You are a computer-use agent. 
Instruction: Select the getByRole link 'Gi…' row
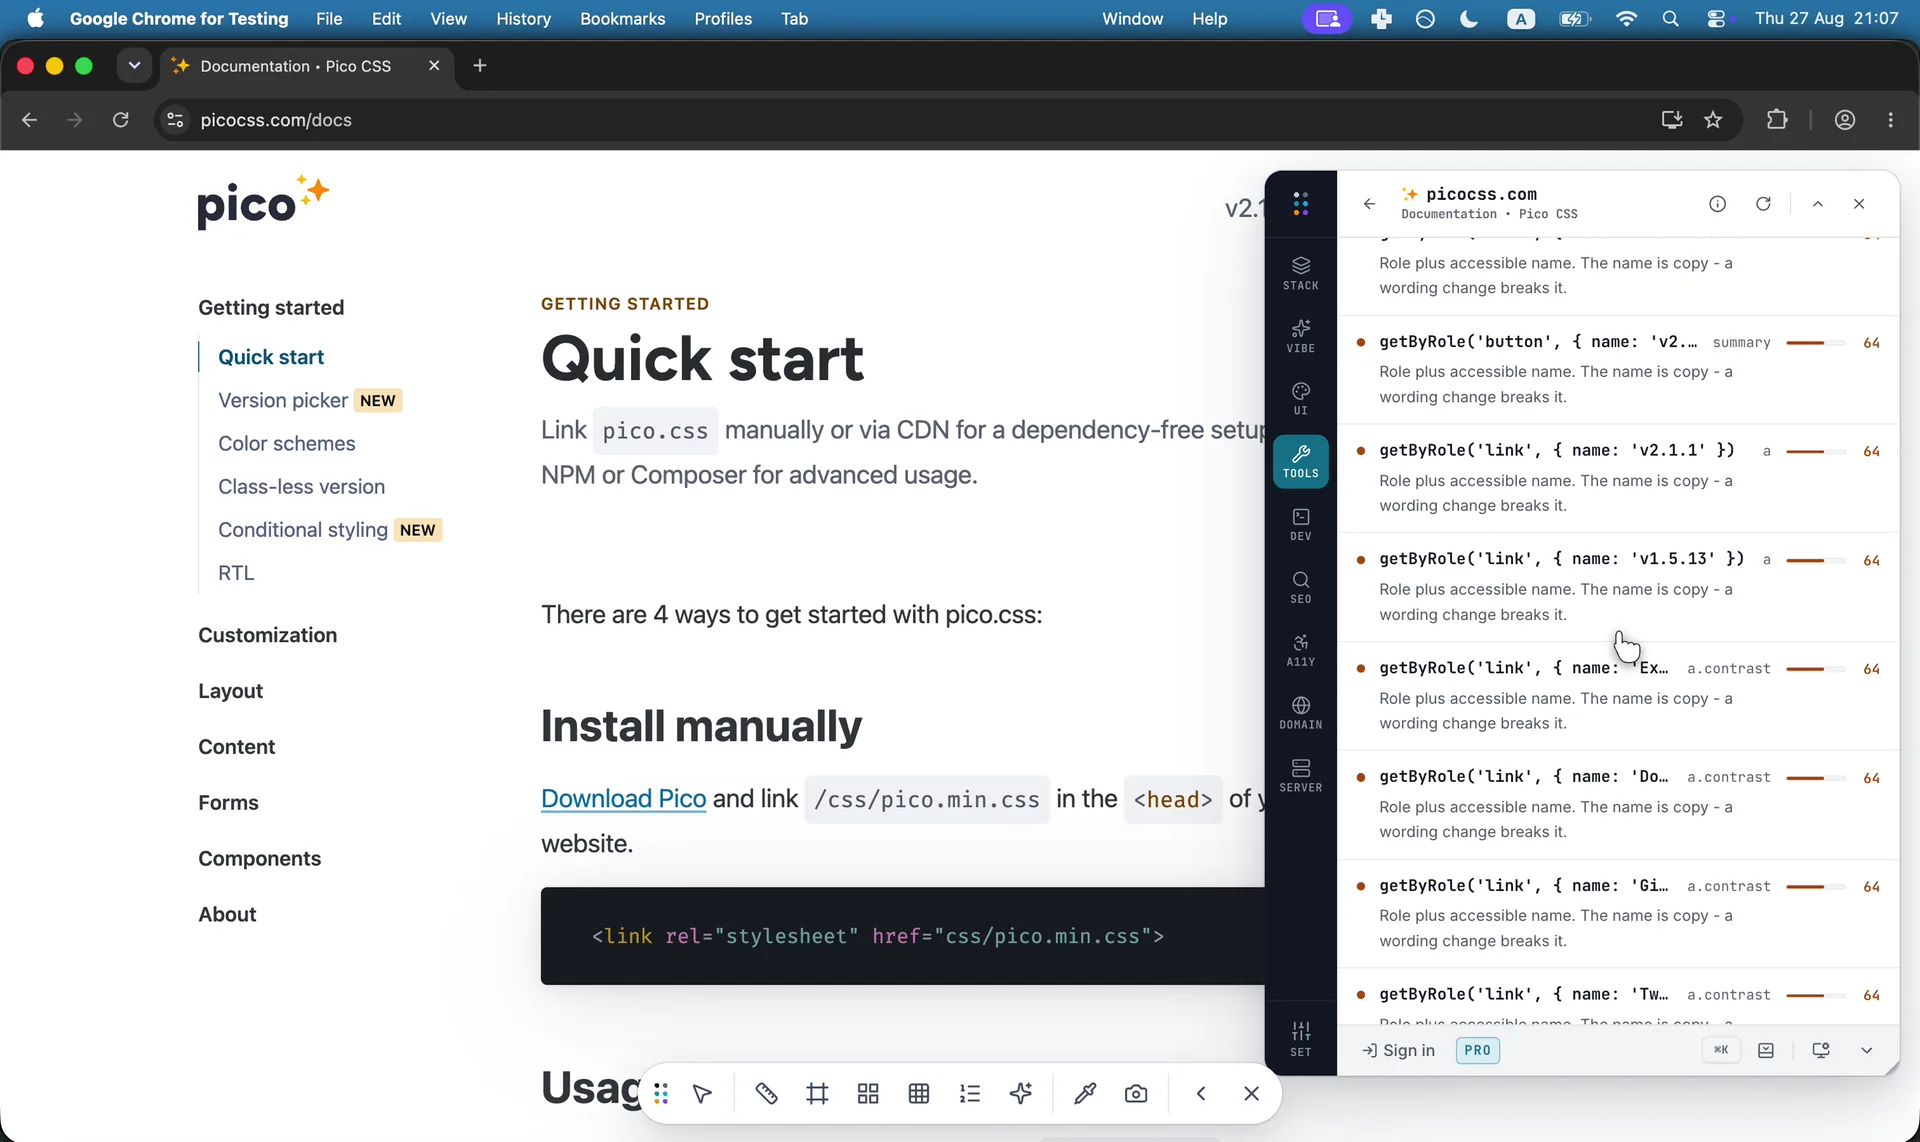1618,914
